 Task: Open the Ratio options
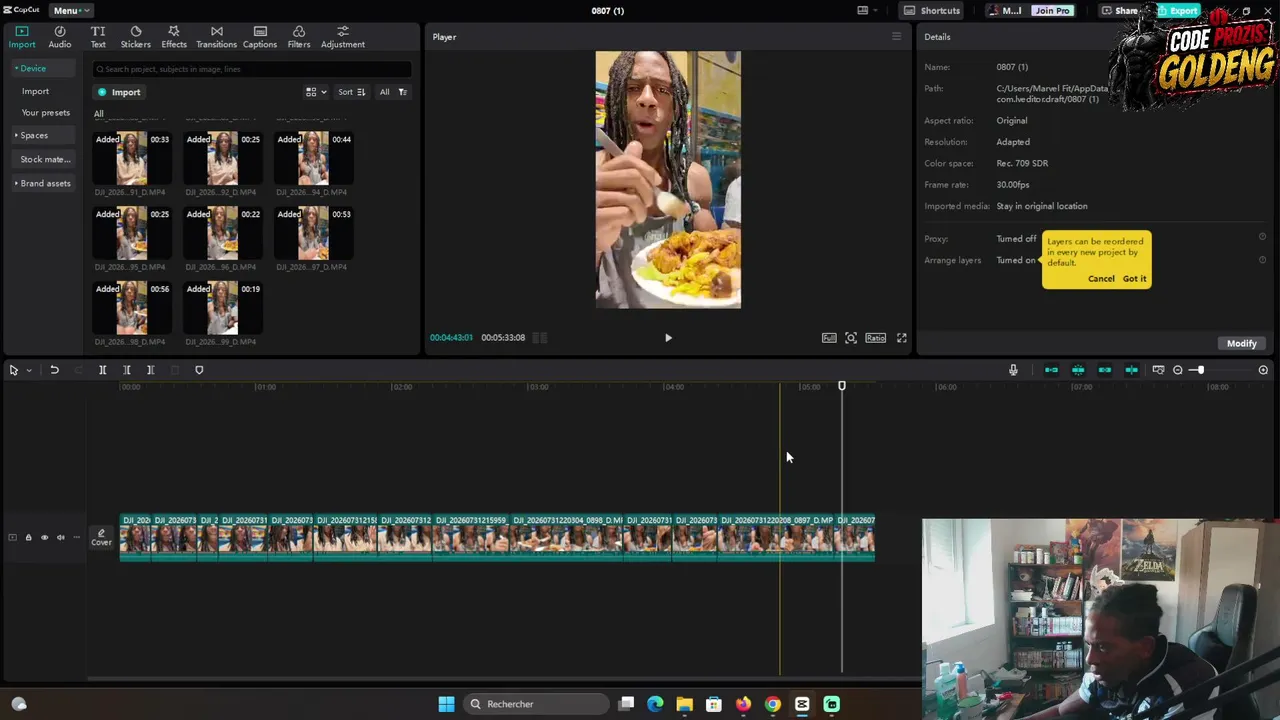(x=875, y=338)
